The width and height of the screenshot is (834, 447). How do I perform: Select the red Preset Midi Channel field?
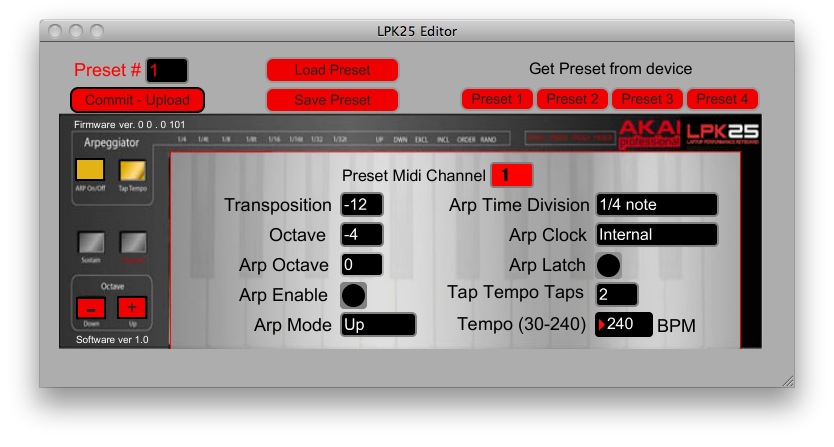(x=512, y=175)
